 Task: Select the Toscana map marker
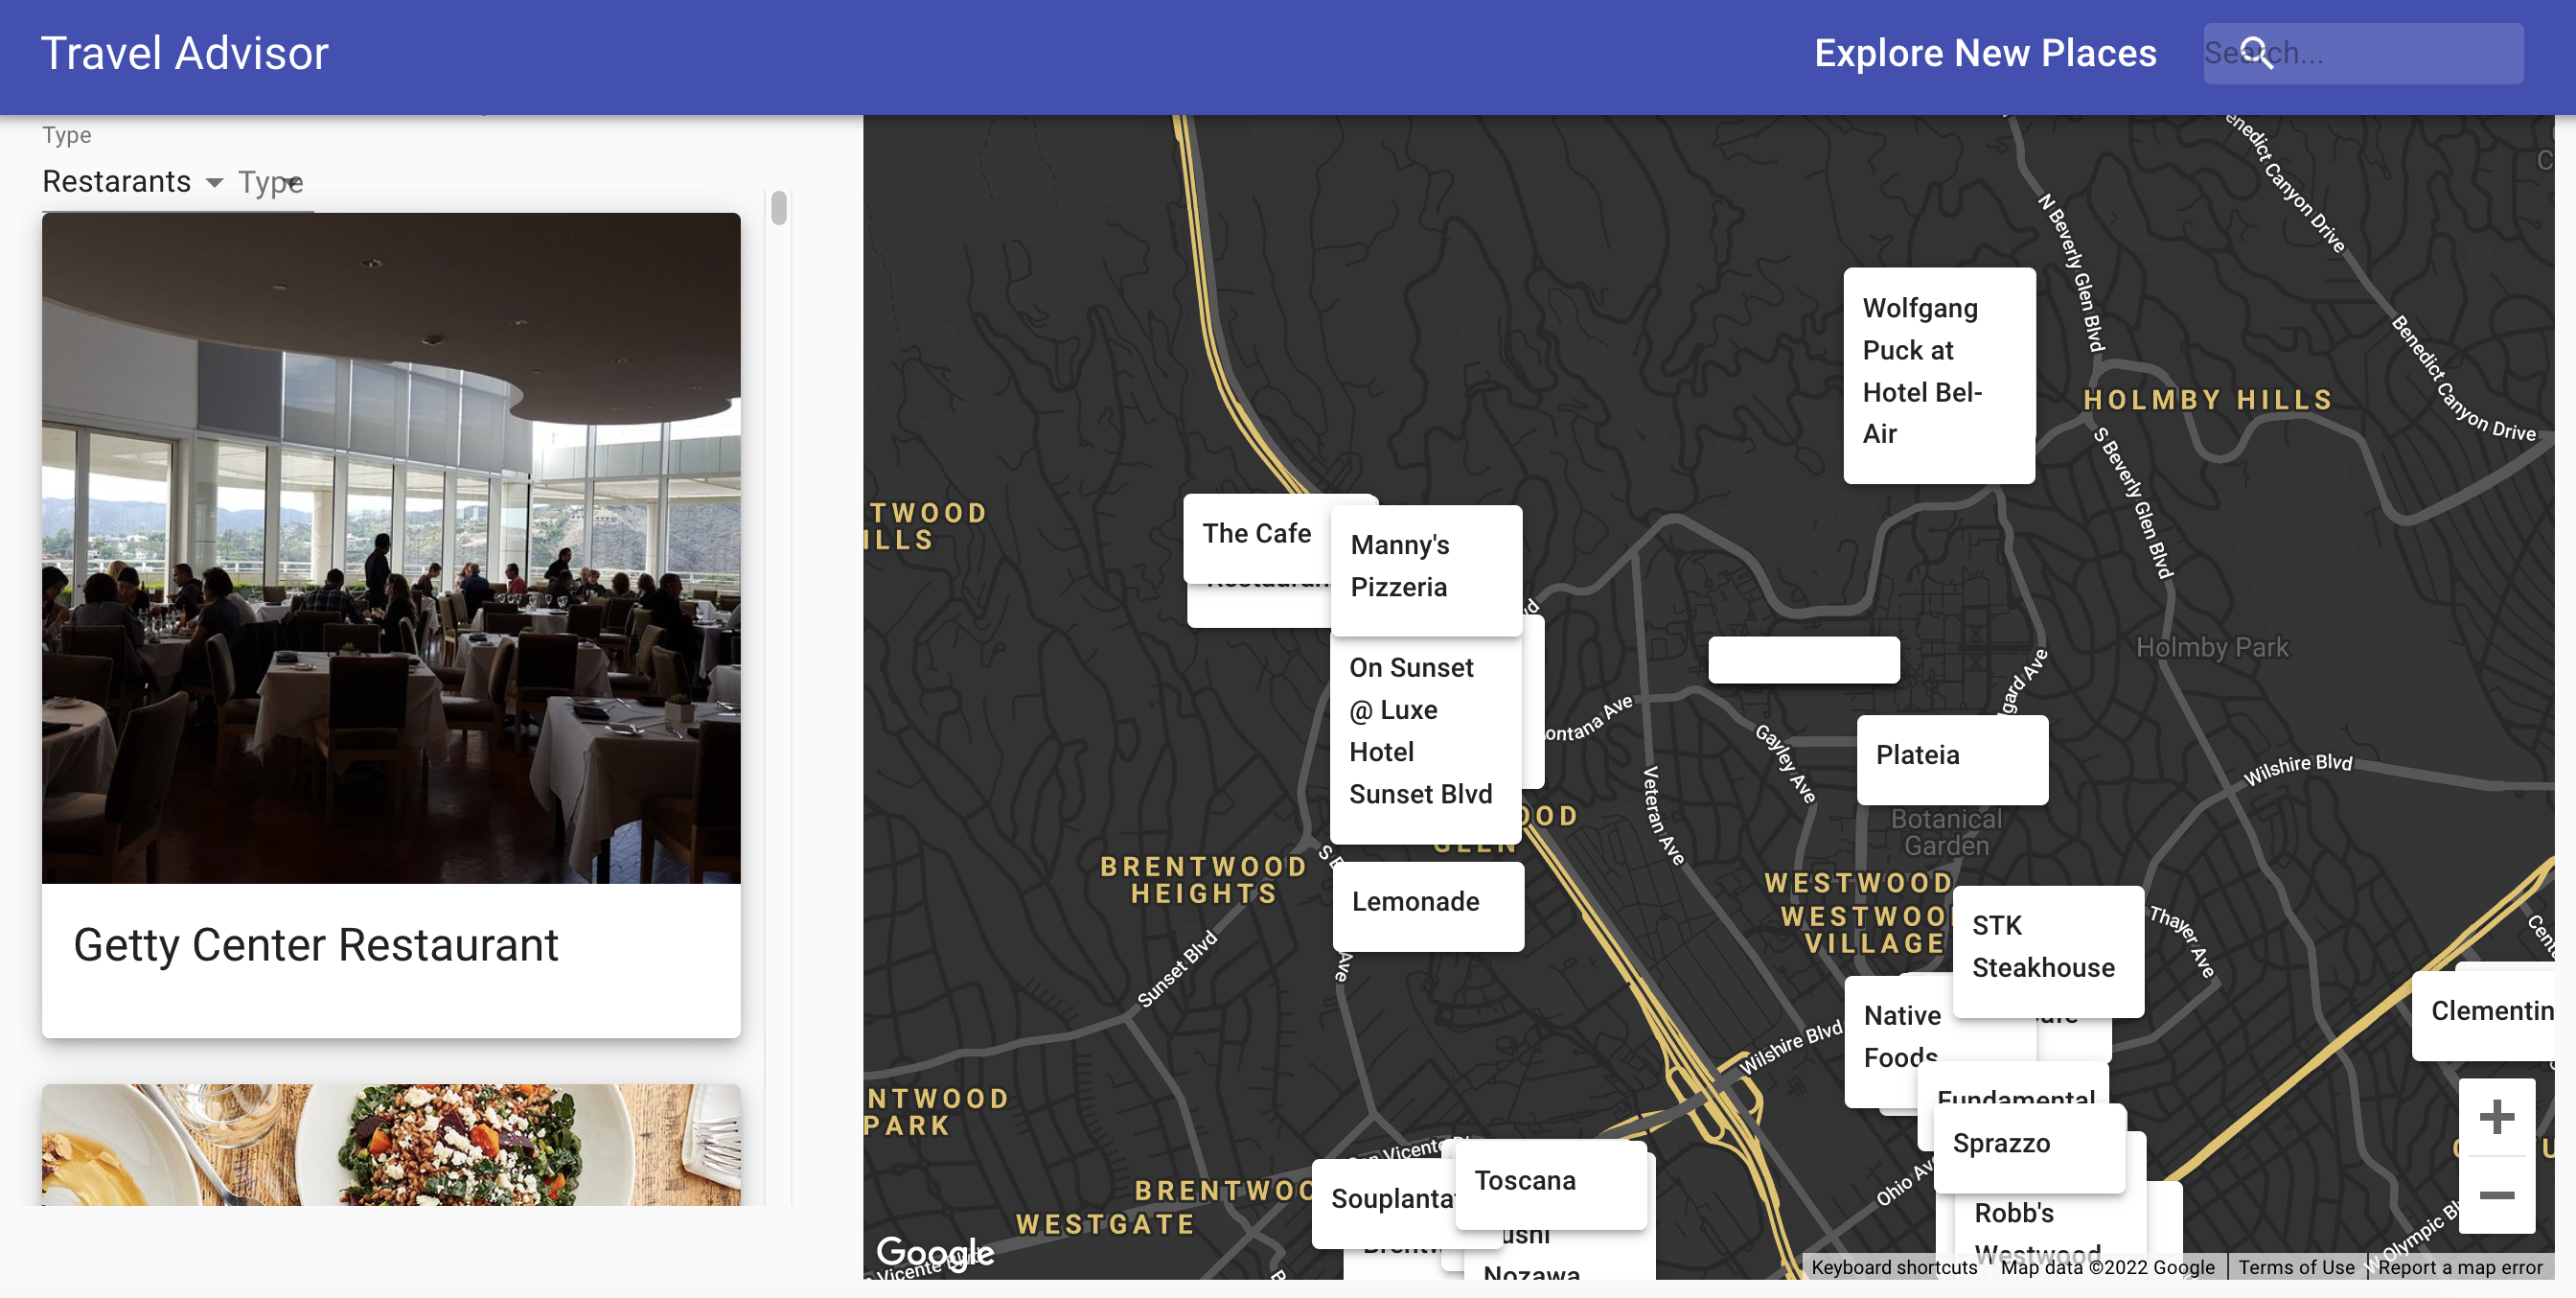click(1551, 1185)
